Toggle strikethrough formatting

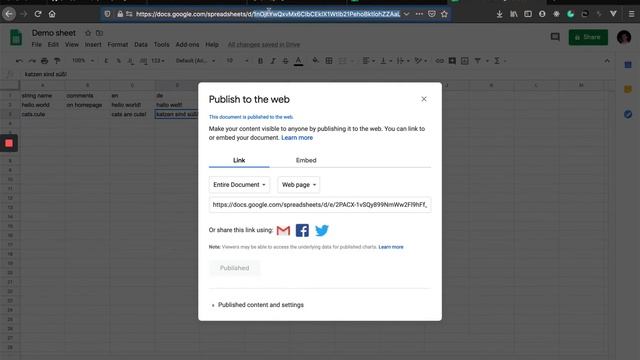[285, 61]
